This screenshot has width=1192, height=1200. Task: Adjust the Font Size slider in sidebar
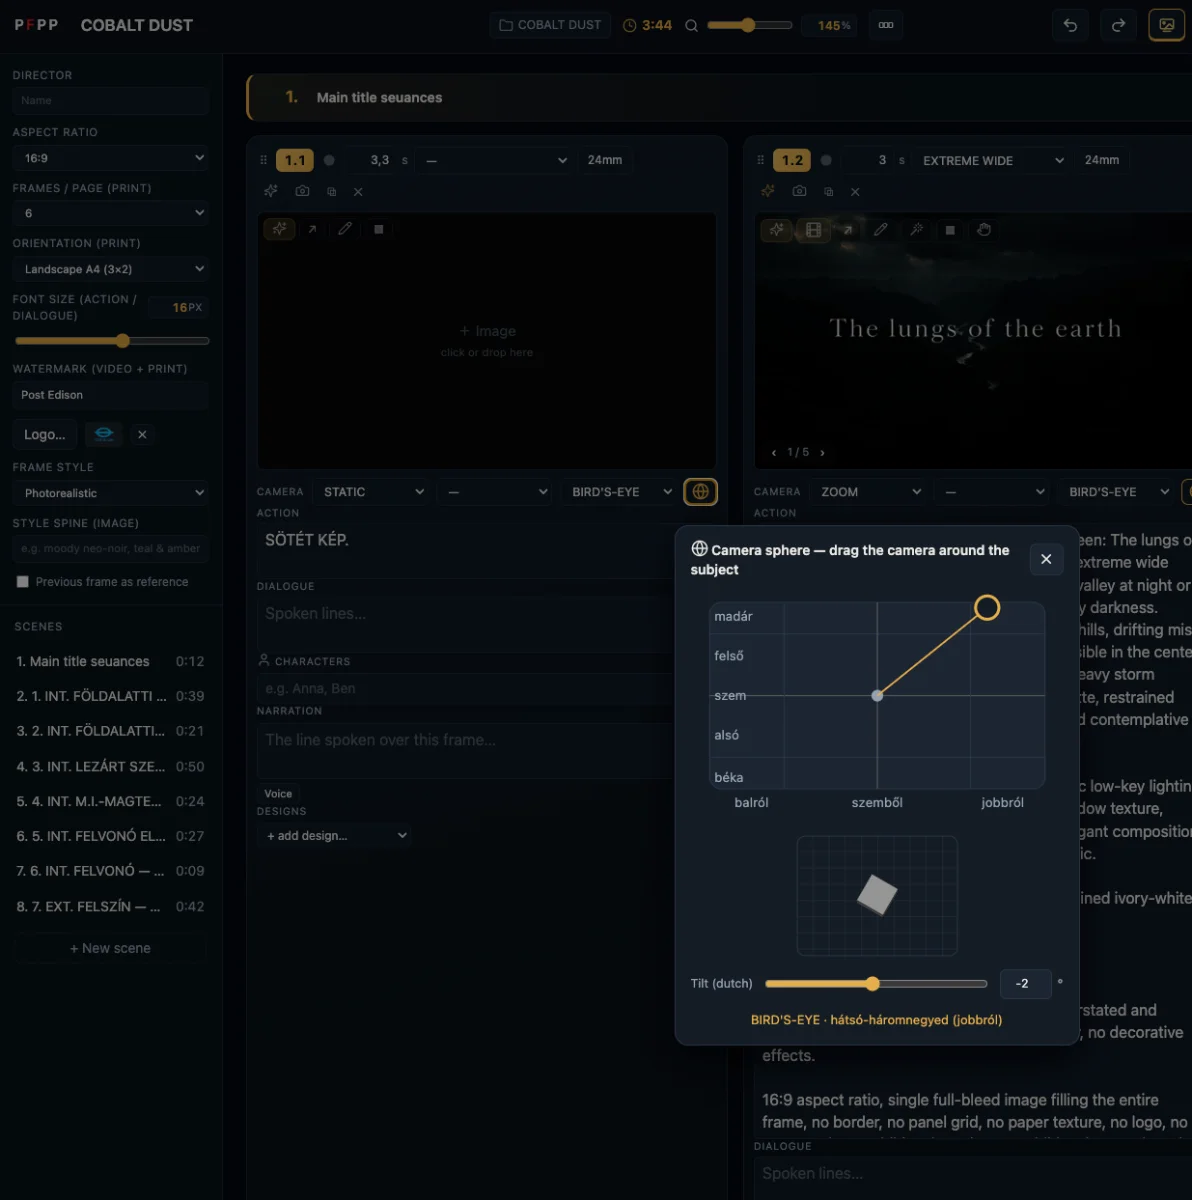point(111,341)
